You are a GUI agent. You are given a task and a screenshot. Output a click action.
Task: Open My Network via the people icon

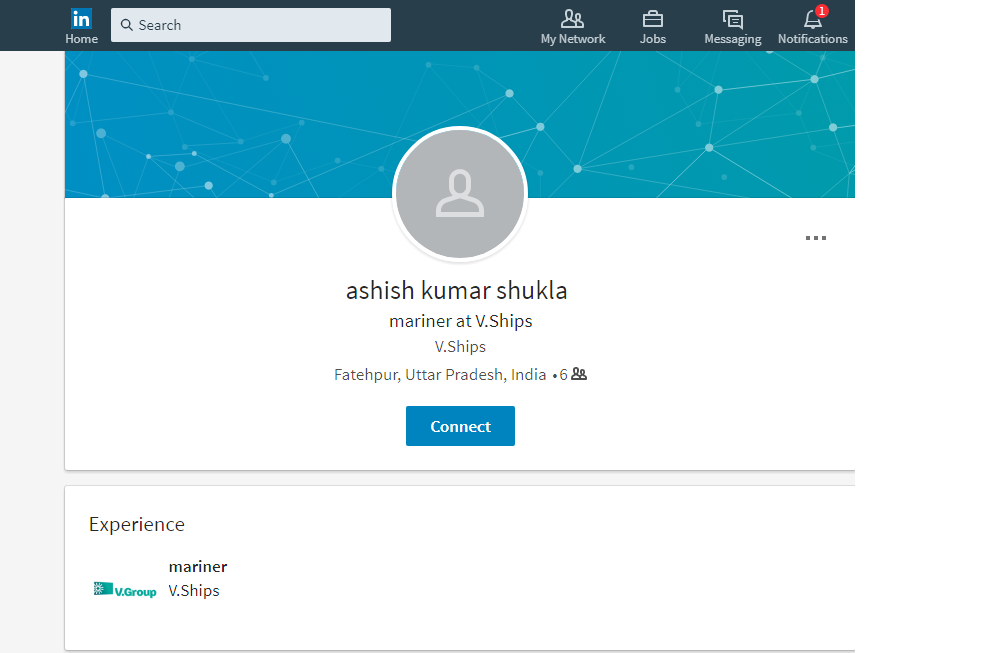[x=572, y=18]
